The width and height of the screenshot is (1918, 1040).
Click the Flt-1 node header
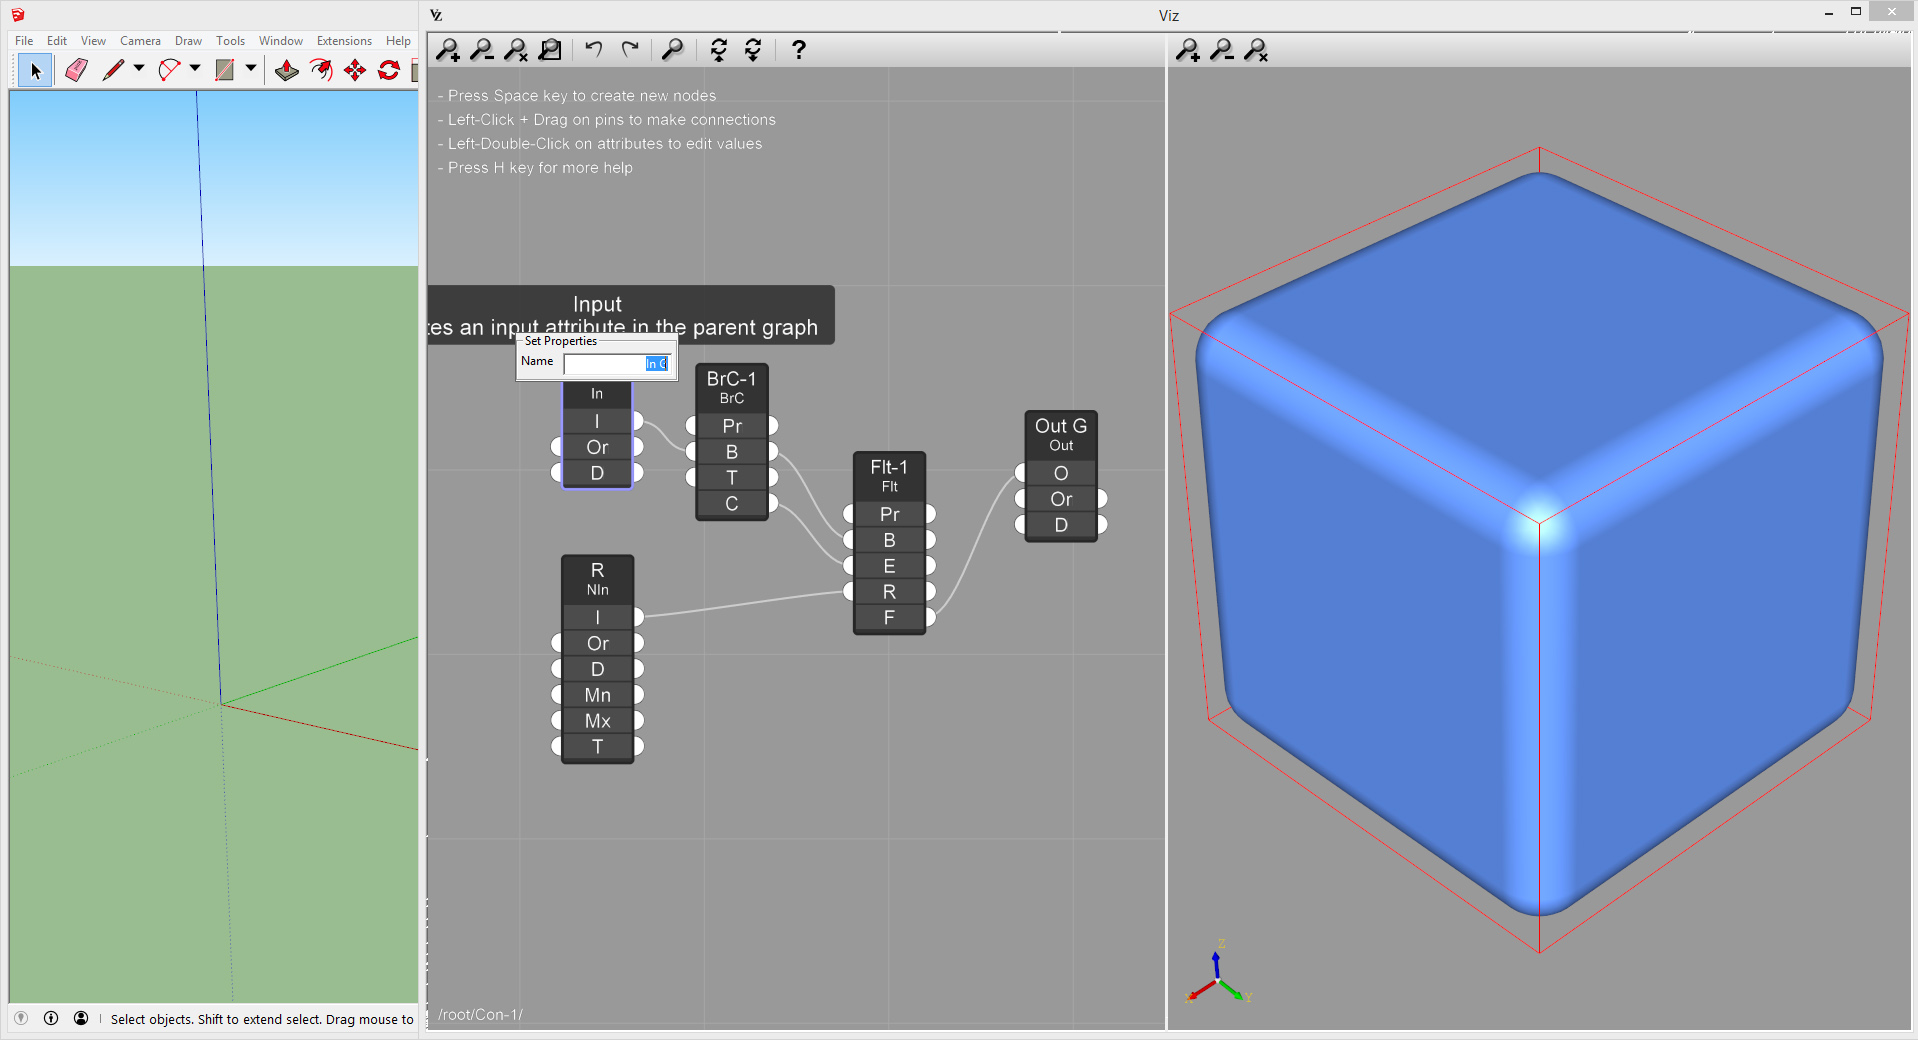coord(889,476)
